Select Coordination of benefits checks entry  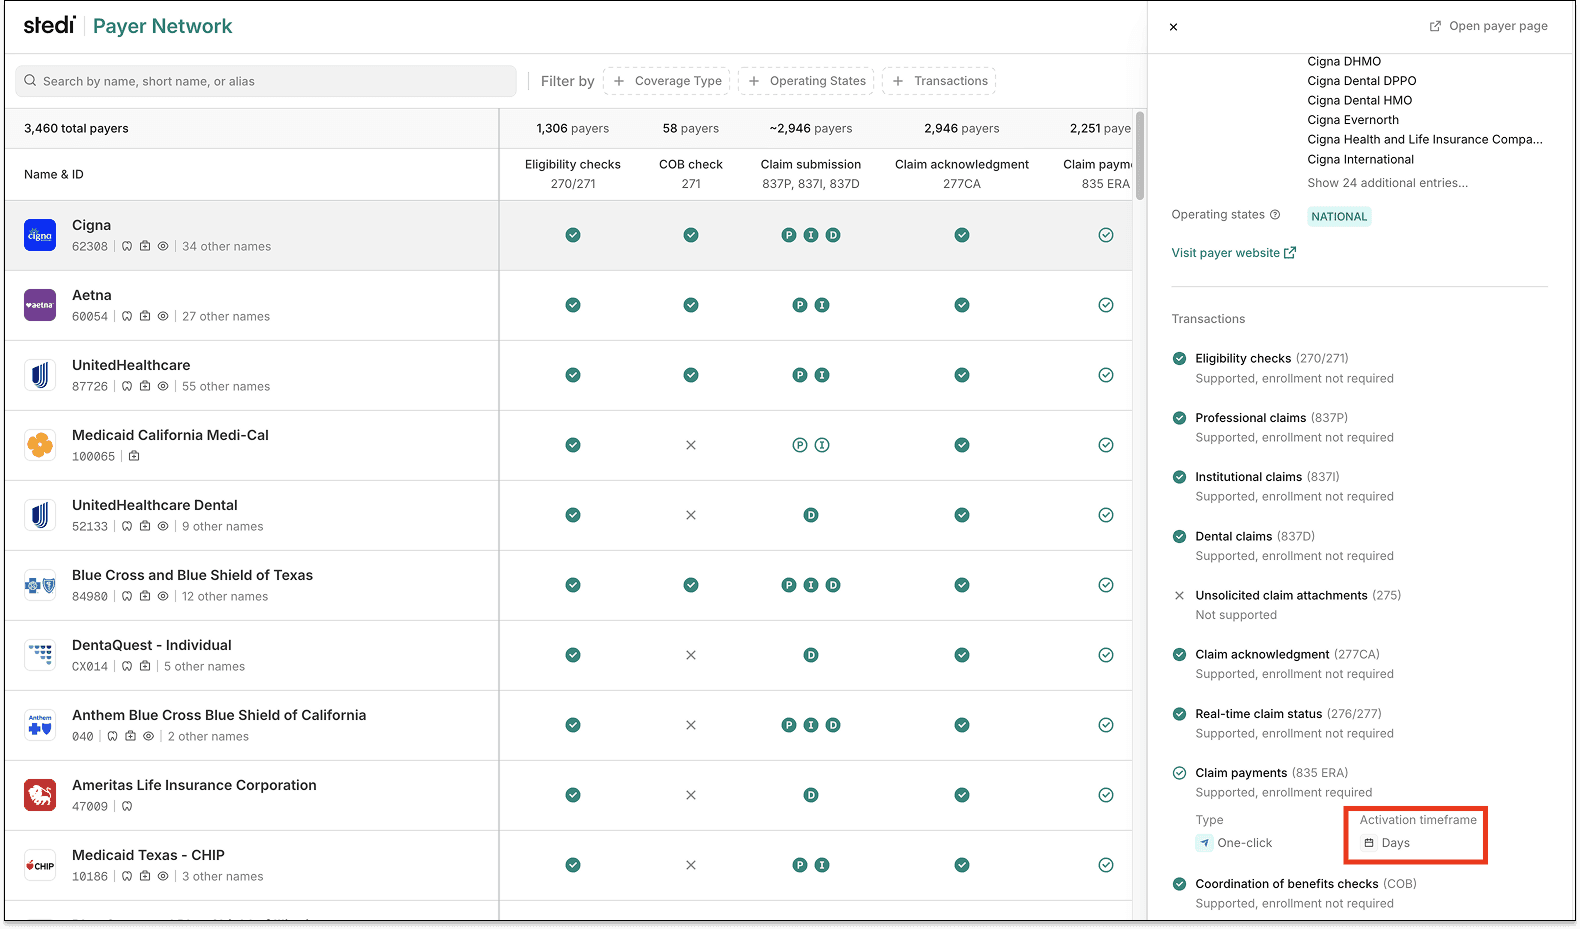pyautogui.click(x=1306, y=884)
